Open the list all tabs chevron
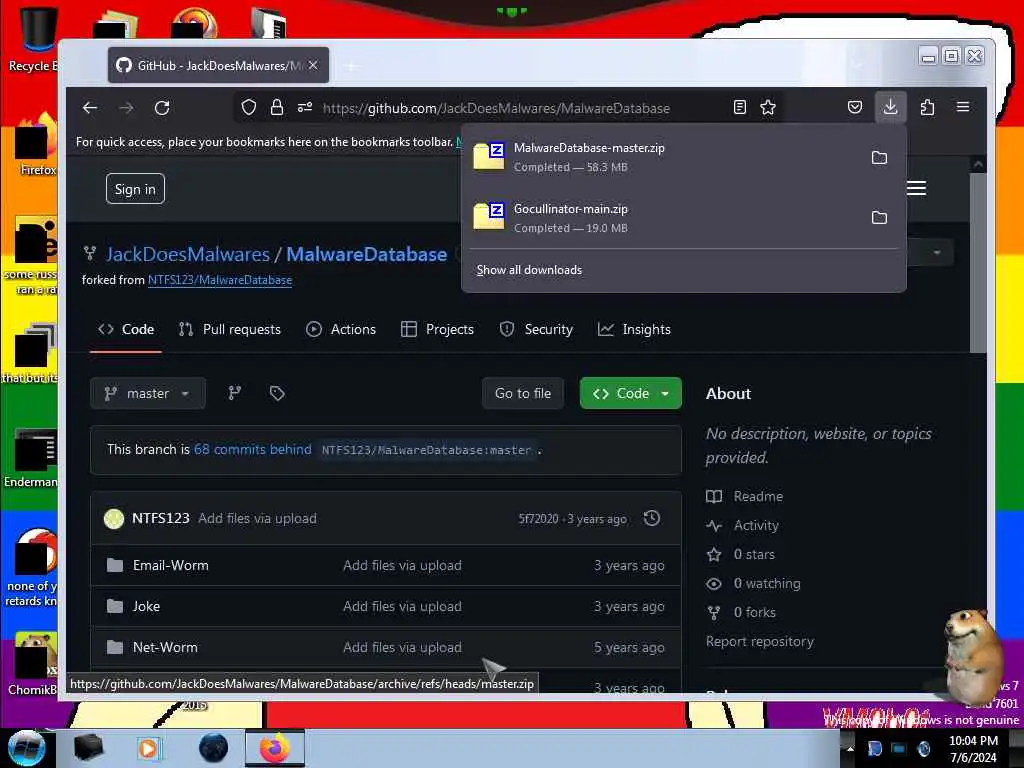Image resolution: width=1024 pixels, height=768 pixels. click(857, 65)
